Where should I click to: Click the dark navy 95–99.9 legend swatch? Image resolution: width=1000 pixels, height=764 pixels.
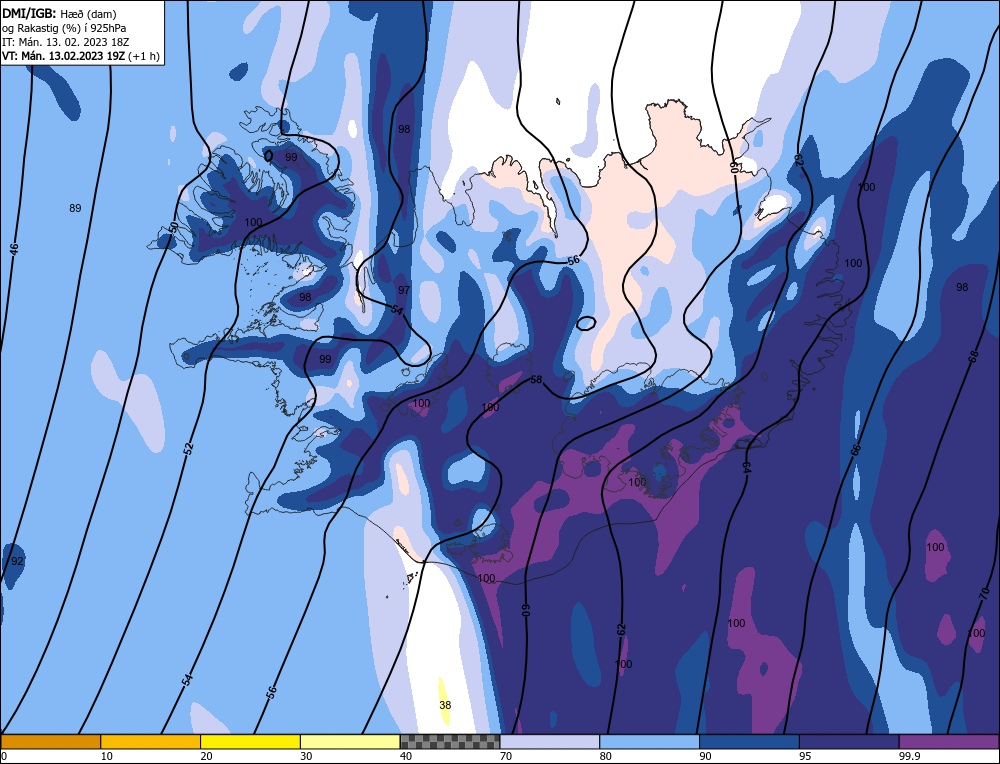[x=849, y=741]
